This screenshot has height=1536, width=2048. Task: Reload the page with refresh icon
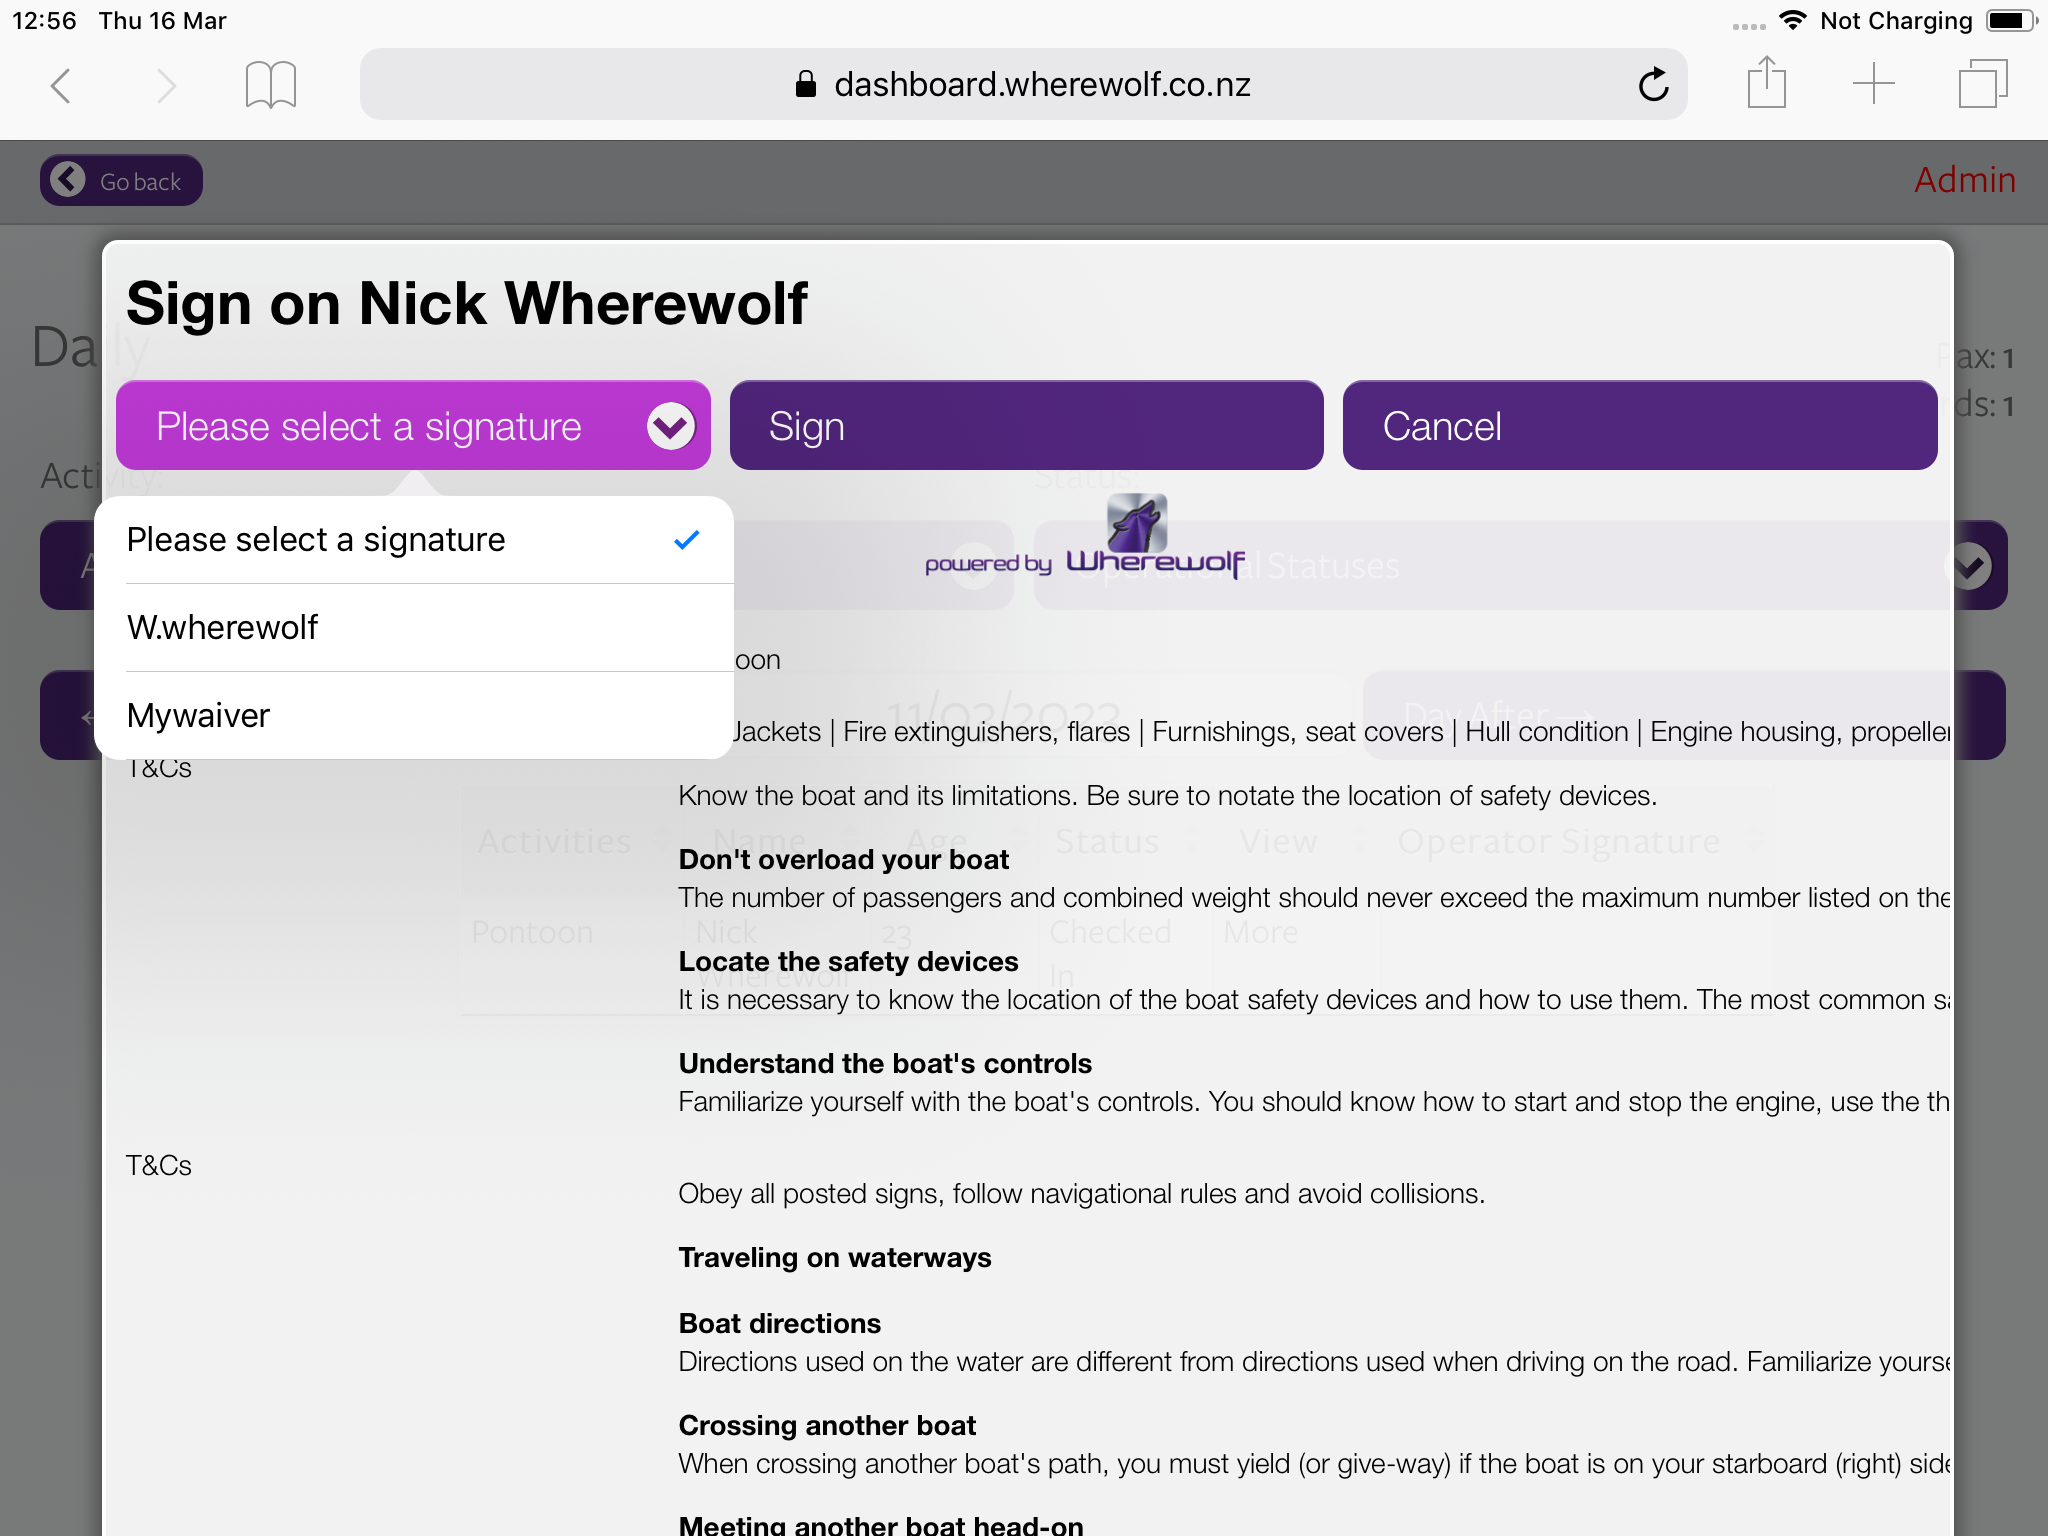(1653, 84)
